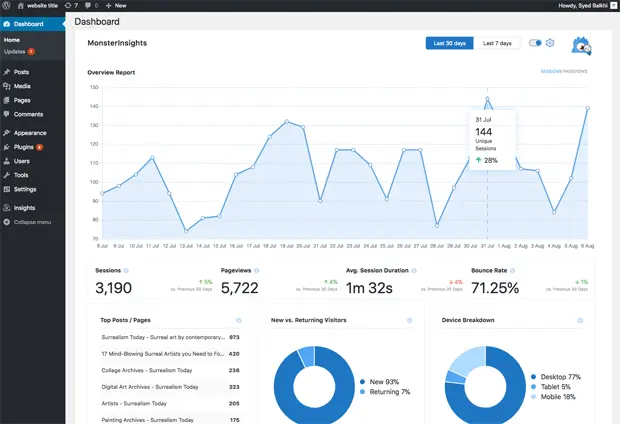Image resolution: width=620 pixels, height=424 pixels.
Task: Click the WordPress logo in admin bar
Action: tap(7, 5)
